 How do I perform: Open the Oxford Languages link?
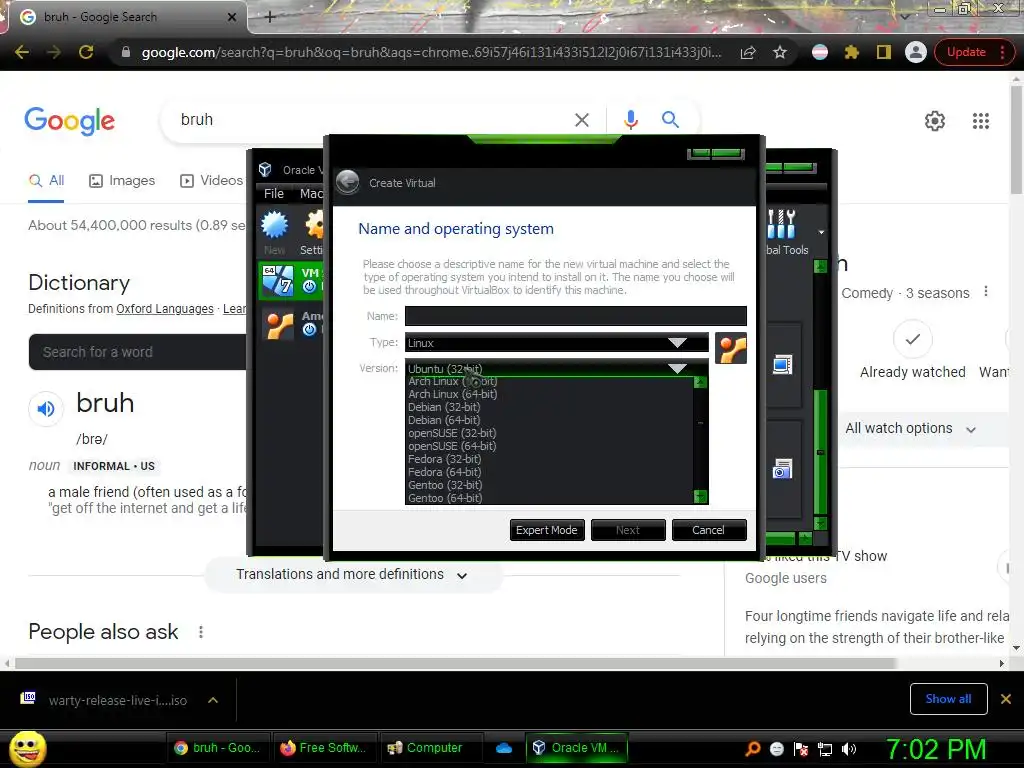tap(165, 308)
